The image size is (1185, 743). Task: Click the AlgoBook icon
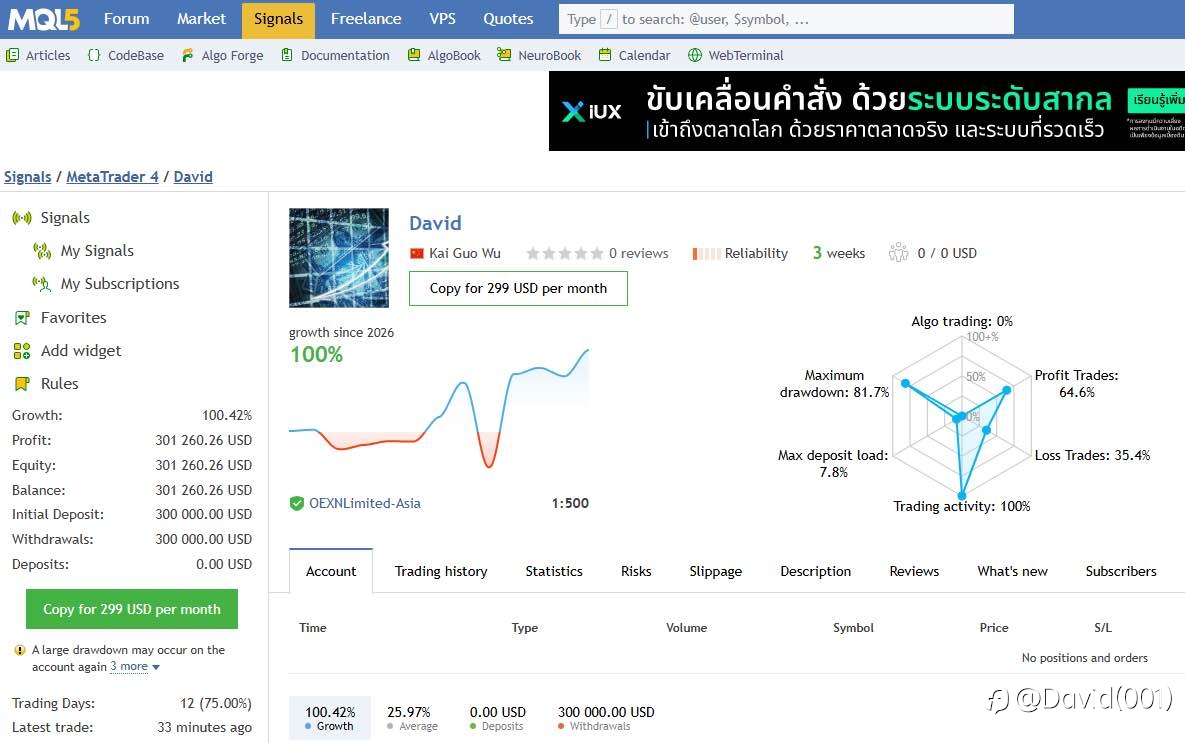tap(413, 55)
